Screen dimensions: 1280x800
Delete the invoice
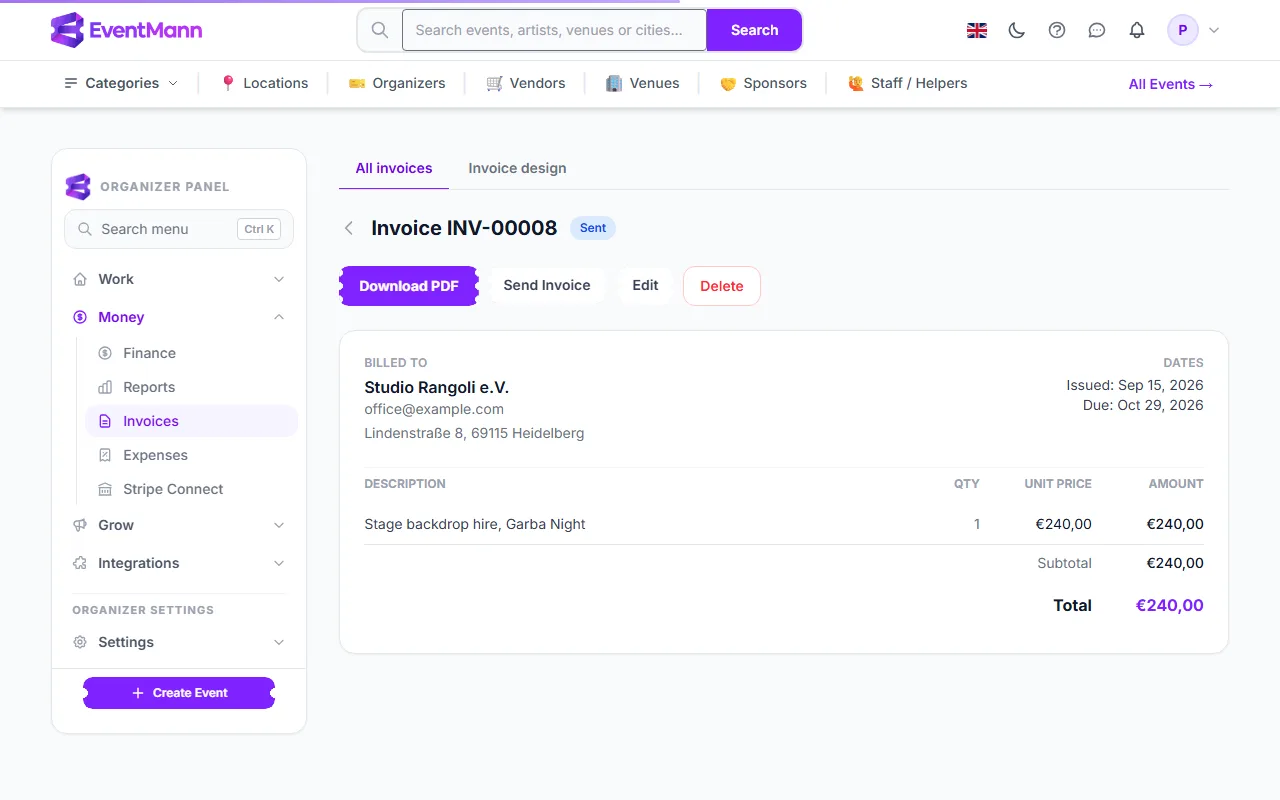[722, 286]
